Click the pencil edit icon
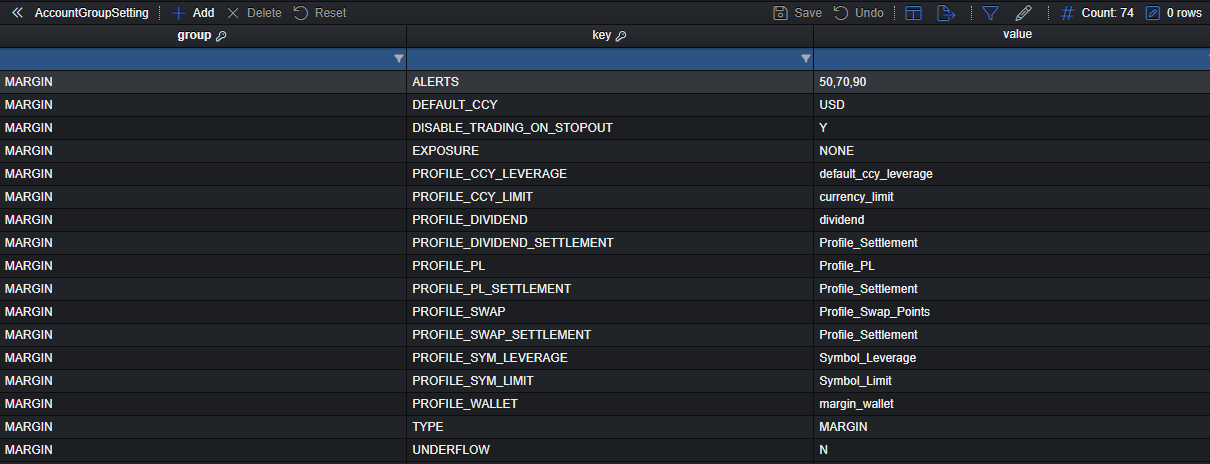 (x=1023, y=13)
